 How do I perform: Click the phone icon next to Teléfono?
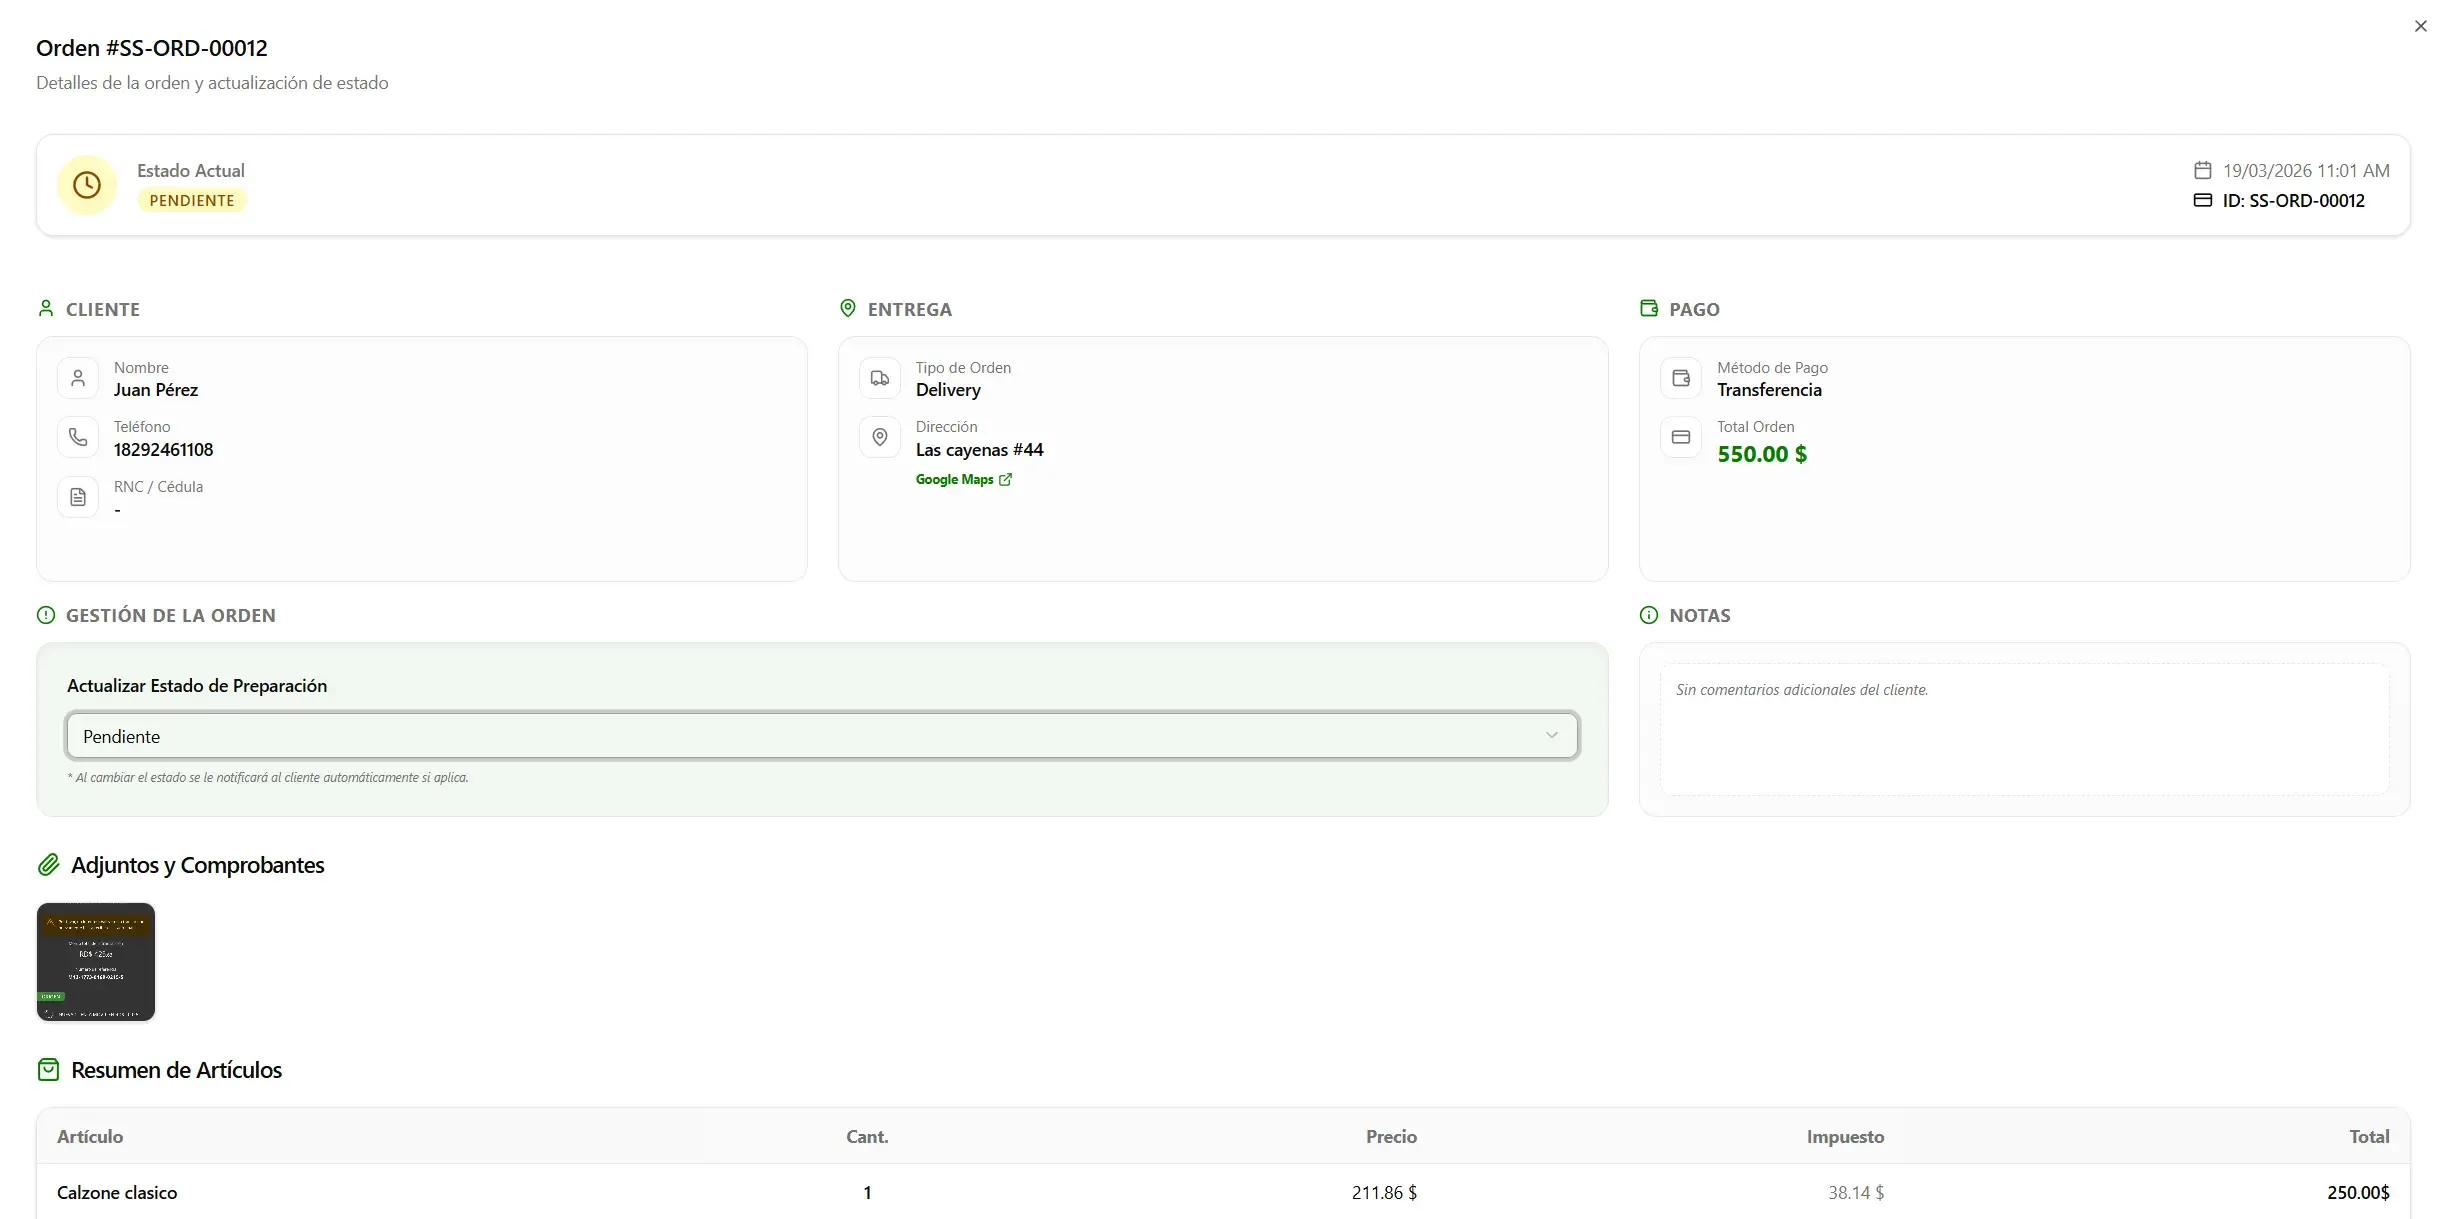point(78,437)
